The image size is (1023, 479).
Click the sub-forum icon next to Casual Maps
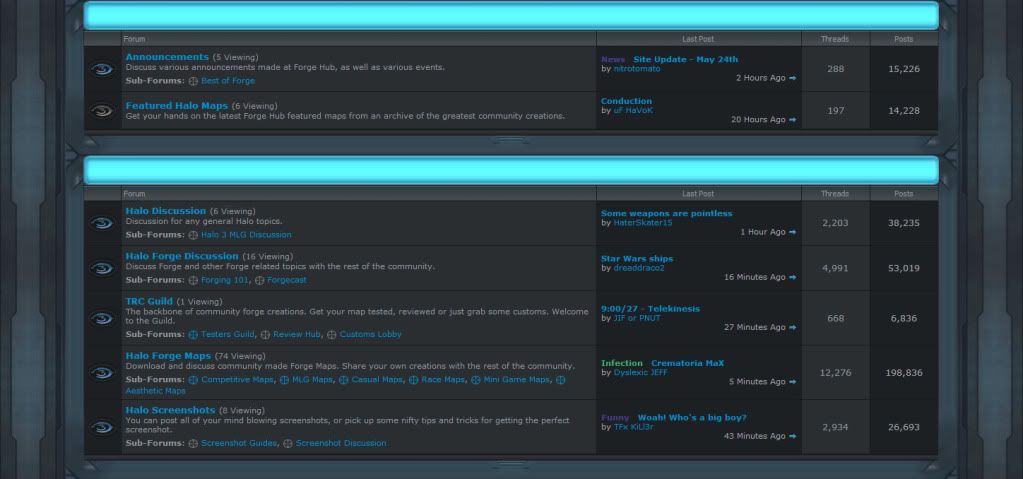click(x=344, y=380)
